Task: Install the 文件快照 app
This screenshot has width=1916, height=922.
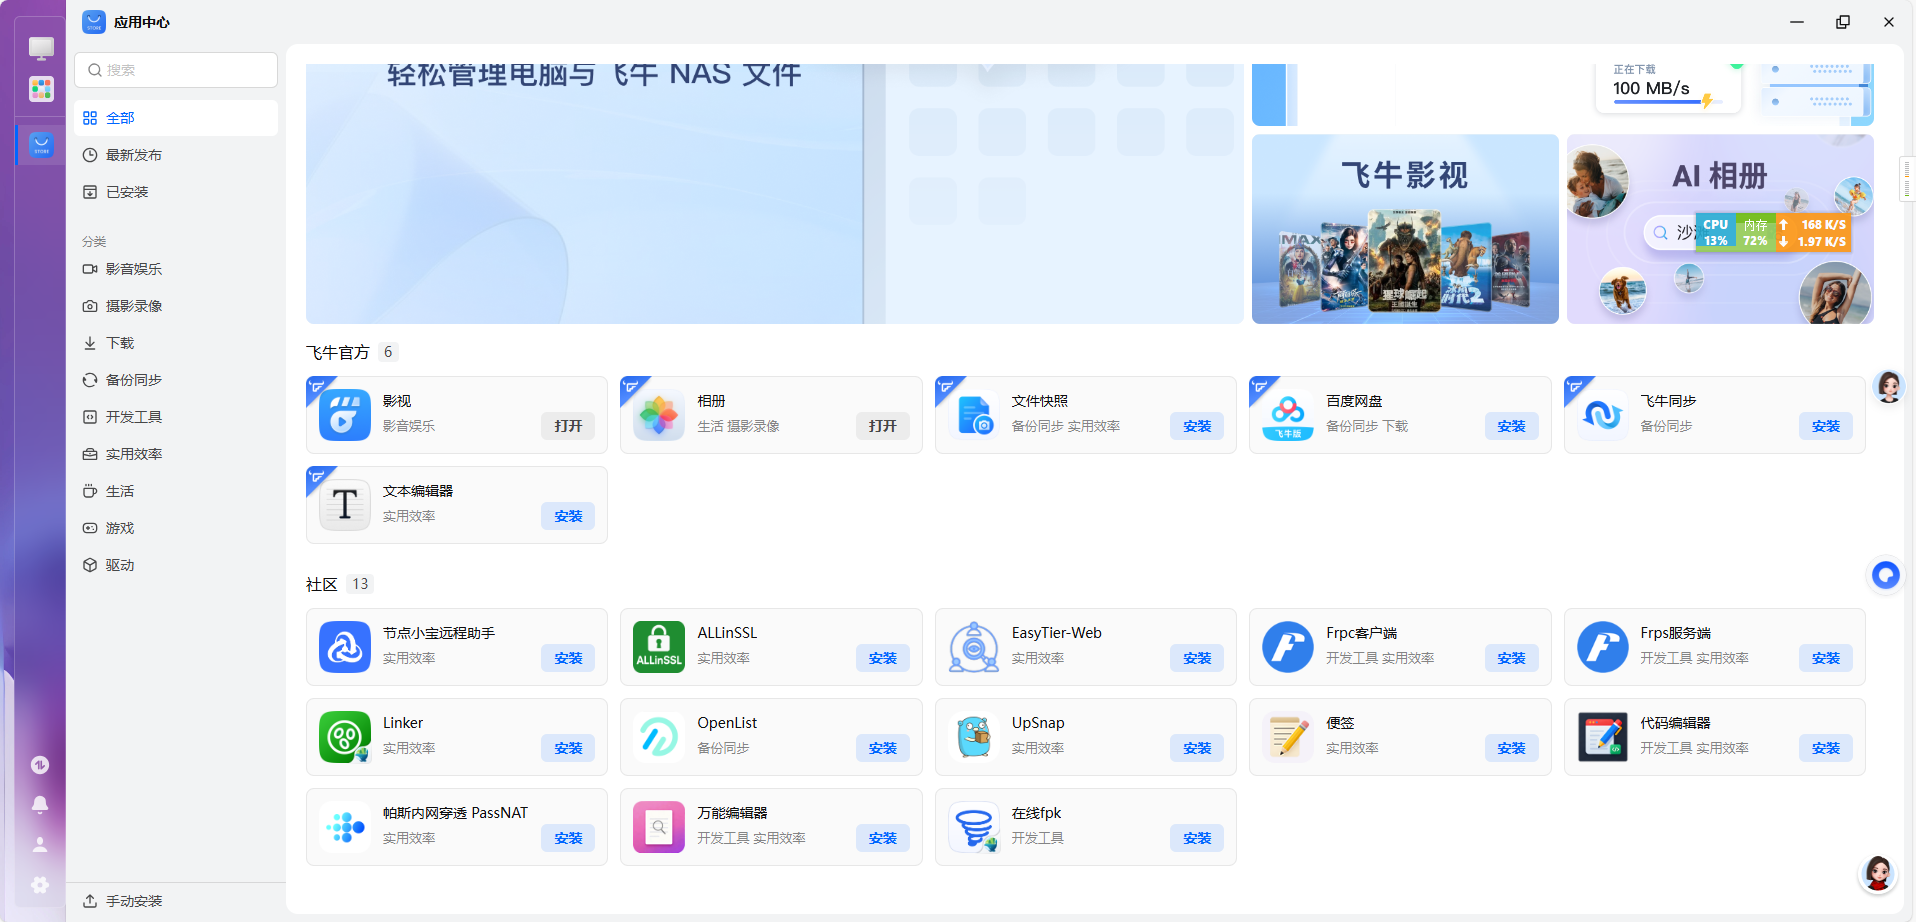Action: click(1197, 426)
